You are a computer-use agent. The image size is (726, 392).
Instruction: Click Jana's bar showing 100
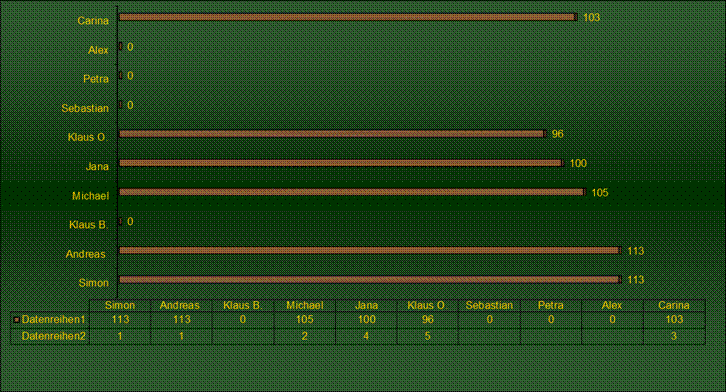341,163
